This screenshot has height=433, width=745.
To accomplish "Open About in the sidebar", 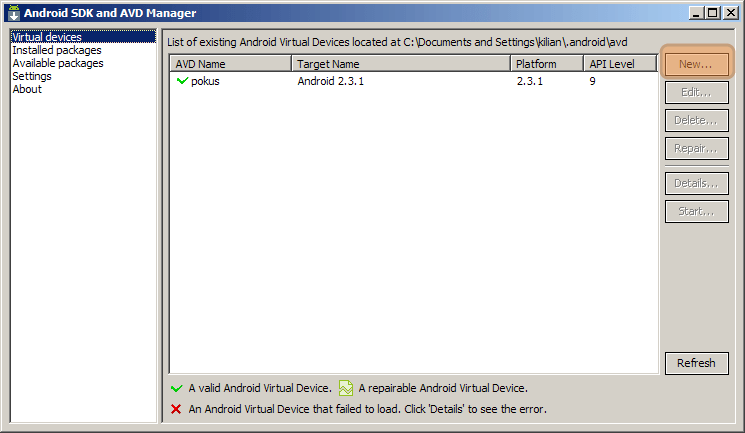I will [27, 89].
